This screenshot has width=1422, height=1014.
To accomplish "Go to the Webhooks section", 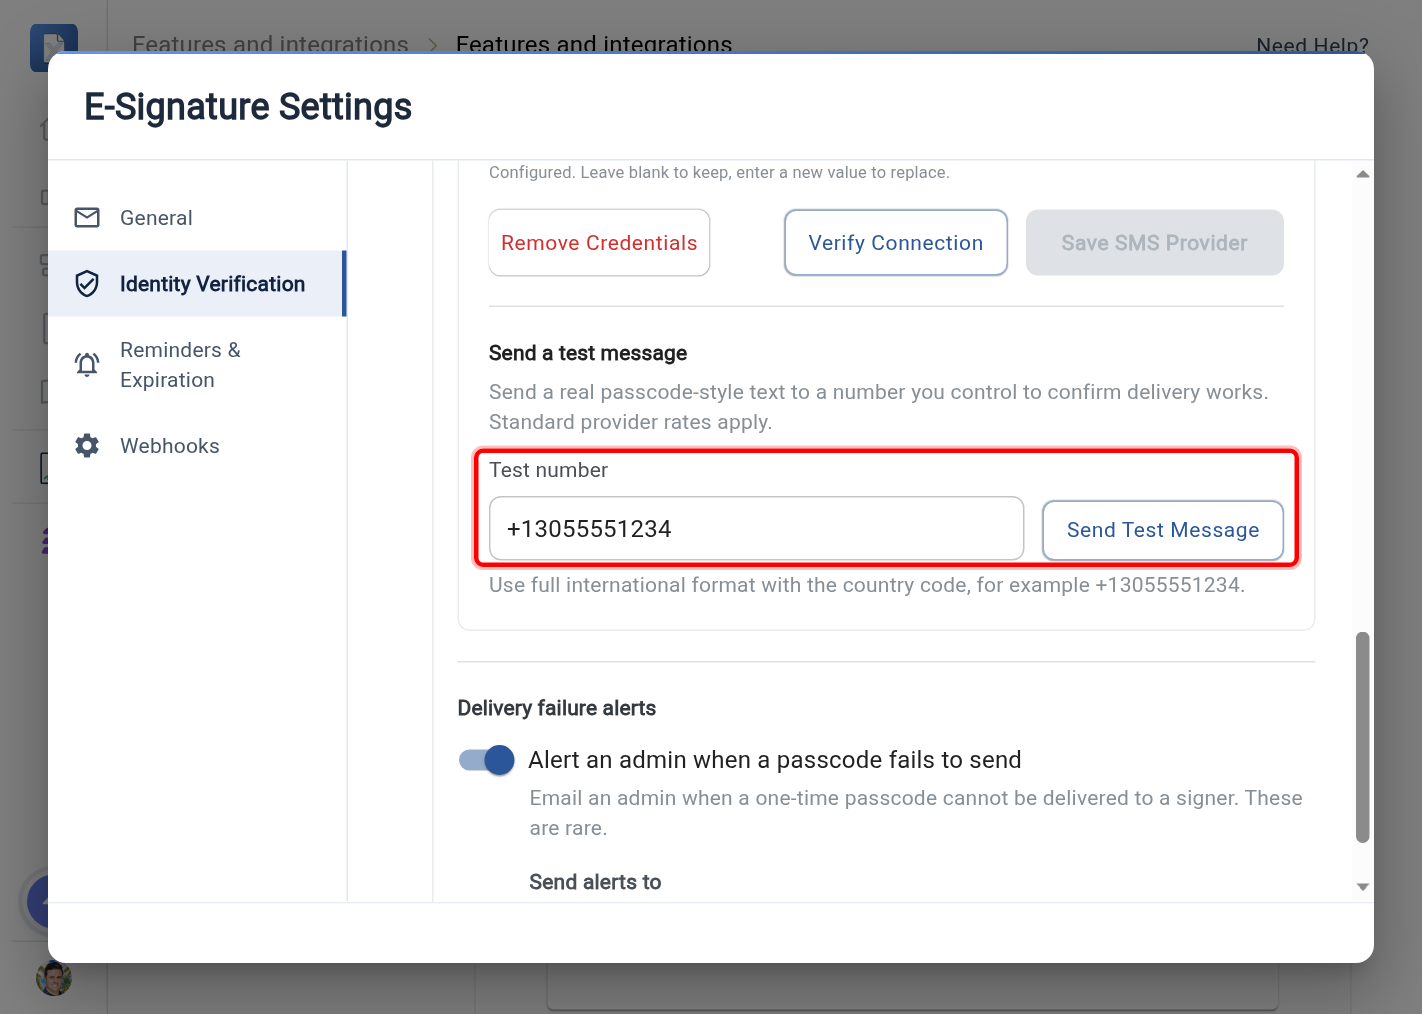I will (197, 446).
